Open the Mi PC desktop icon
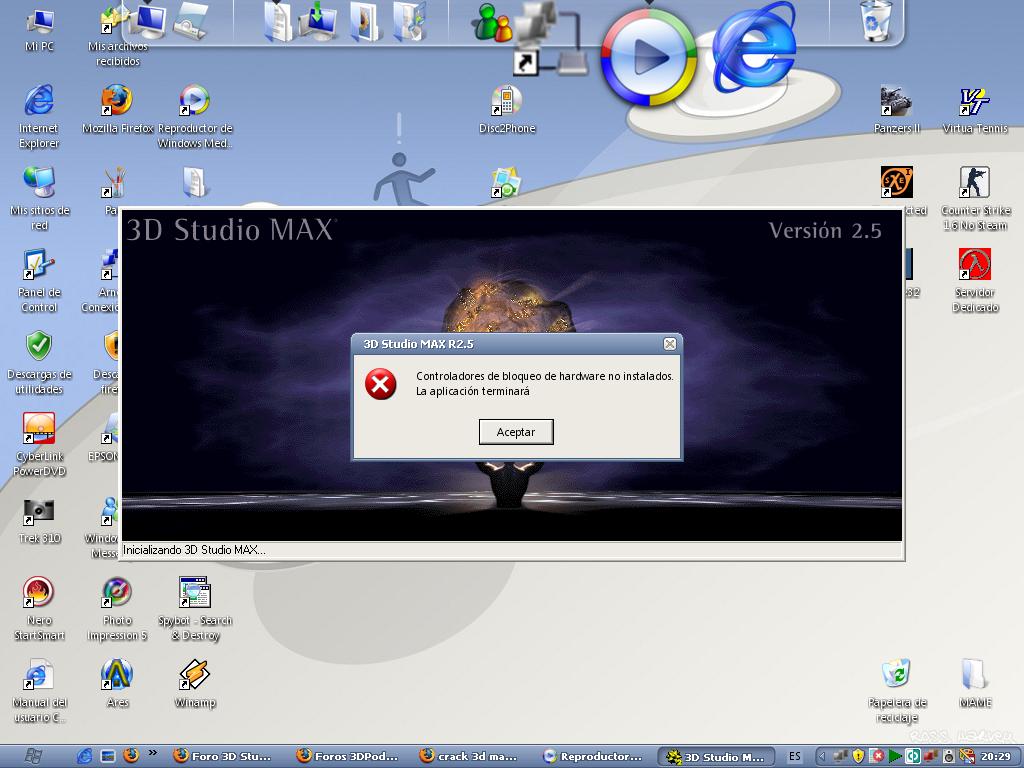This screenshot has width=1024, height=768. tap(39, 29)
